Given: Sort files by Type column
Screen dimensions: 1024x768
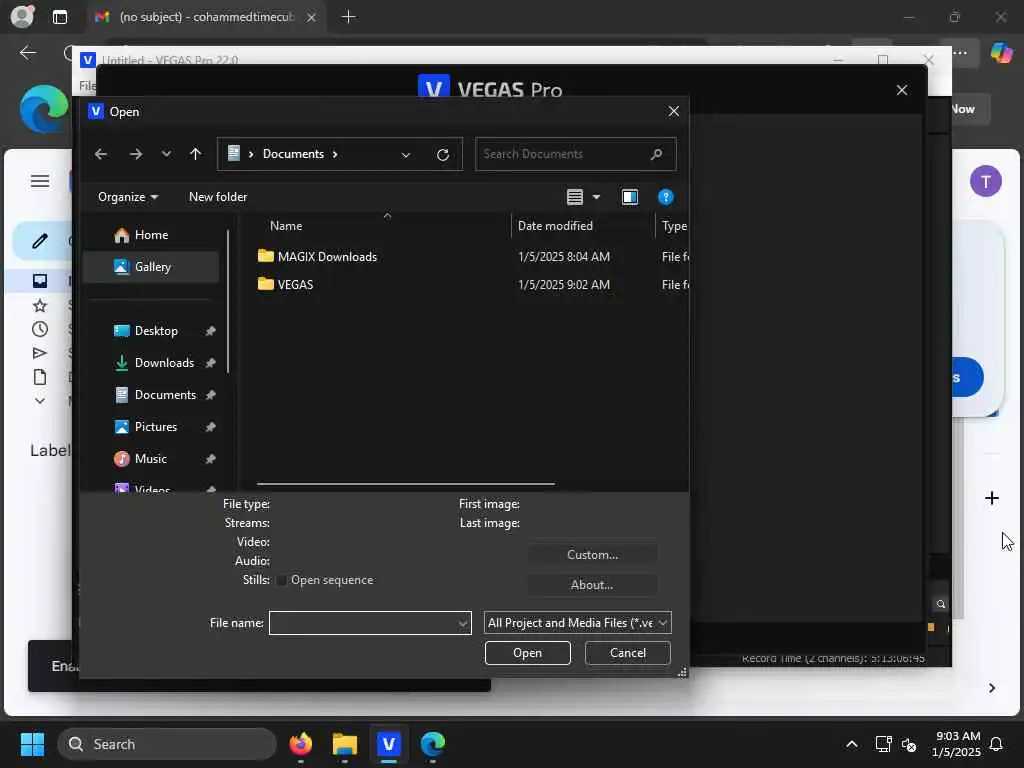Looking at the screenshot, I should [674, 226].
